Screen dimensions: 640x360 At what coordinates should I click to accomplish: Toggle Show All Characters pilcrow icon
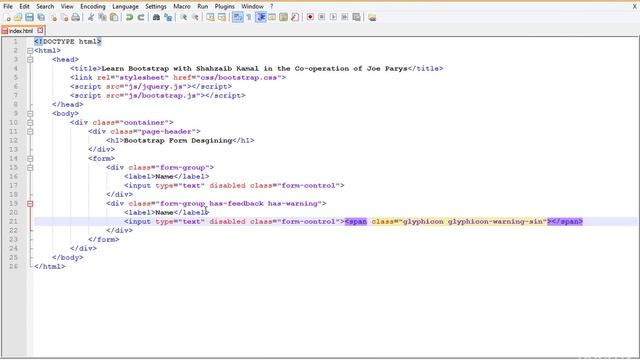[x=249, y=17]
